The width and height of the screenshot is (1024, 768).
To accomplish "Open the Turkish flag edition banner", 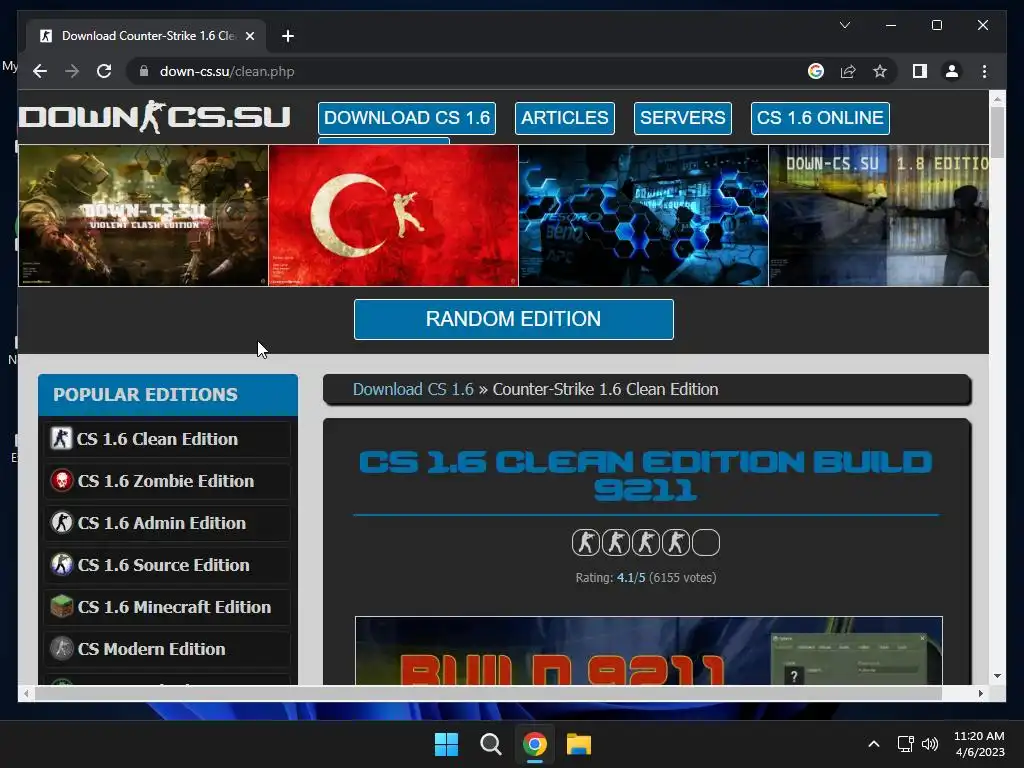I will tap(393, 216).
